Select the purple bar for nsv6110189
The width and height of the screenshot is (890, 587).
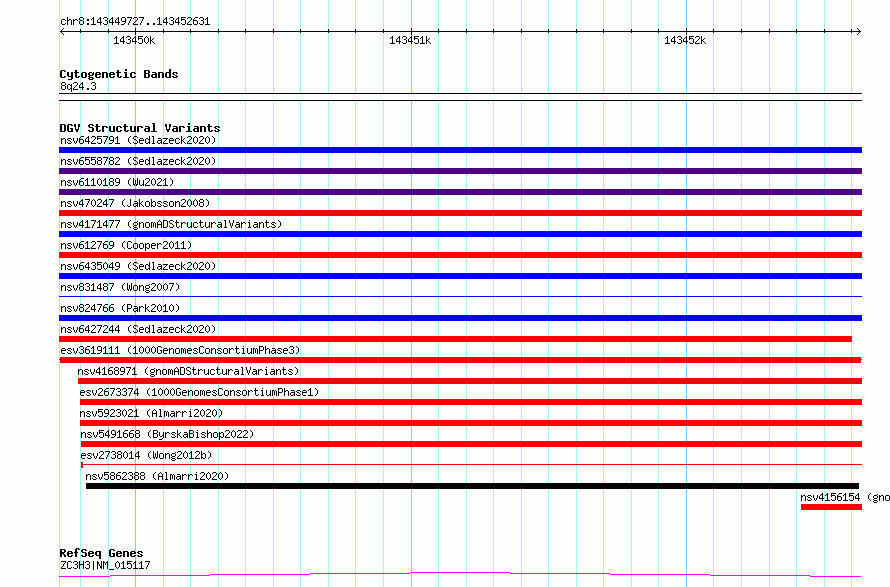click(460, 192)
